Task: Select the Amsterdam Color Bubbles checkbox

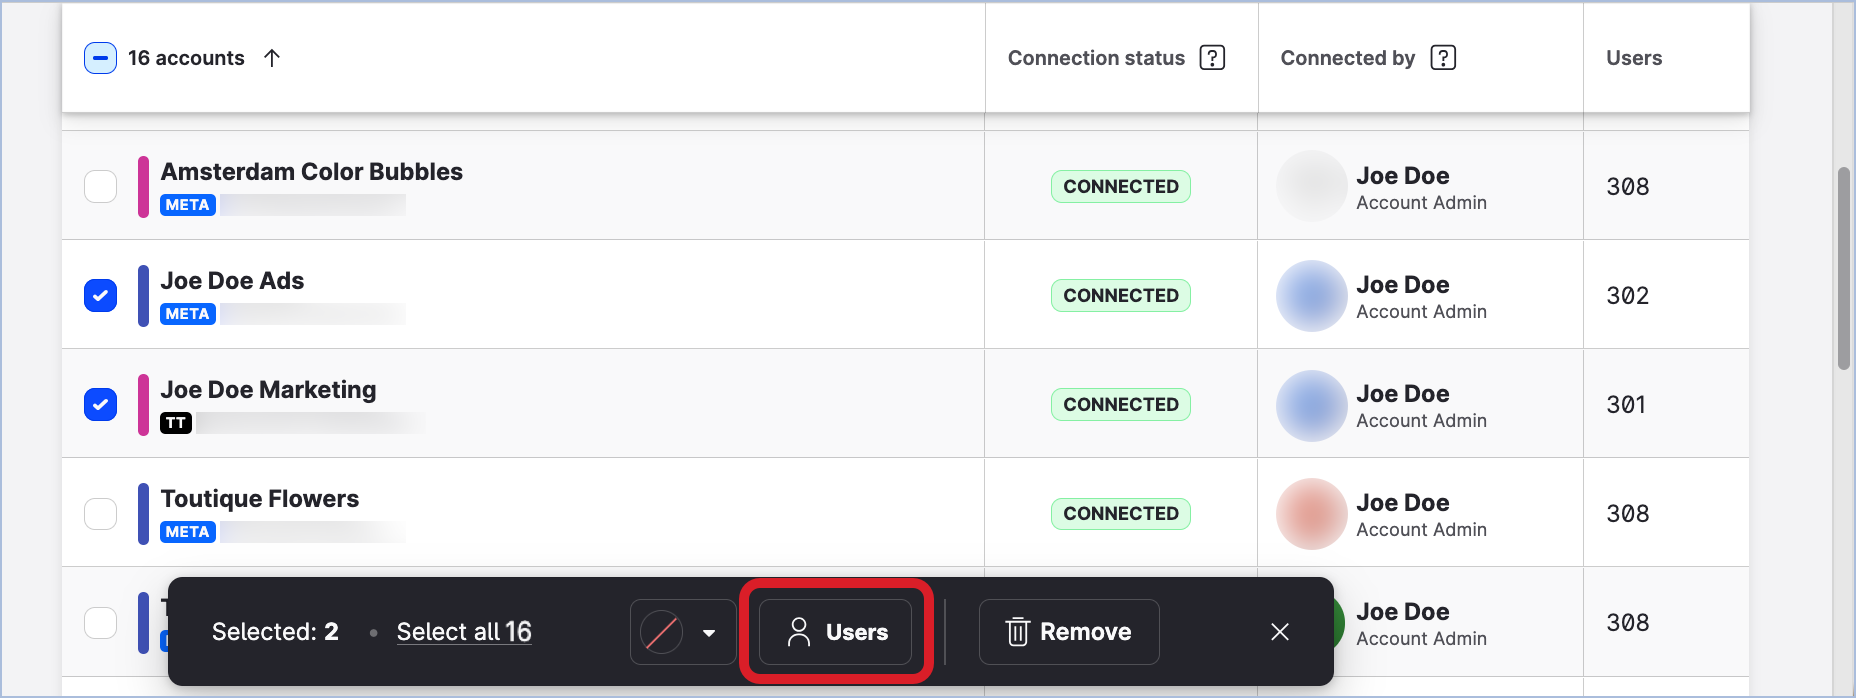Action: [100, 186]
